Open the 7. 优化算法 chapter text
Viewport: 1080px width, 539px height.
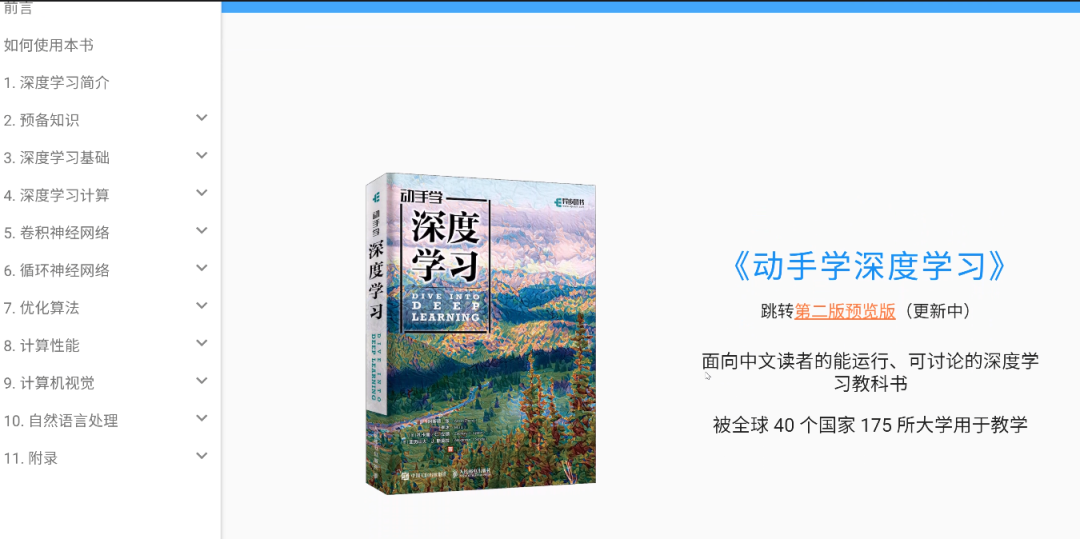(41, 308)
